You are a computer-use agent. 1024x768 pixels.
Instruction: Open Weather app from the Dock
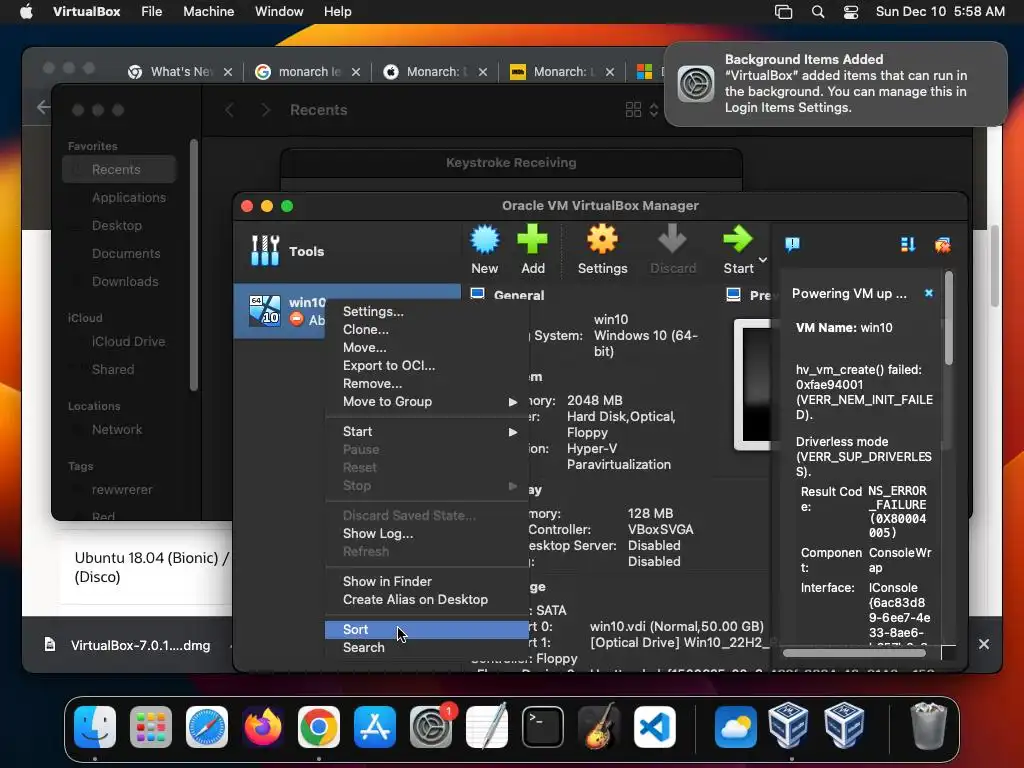[x=735, y=727]
